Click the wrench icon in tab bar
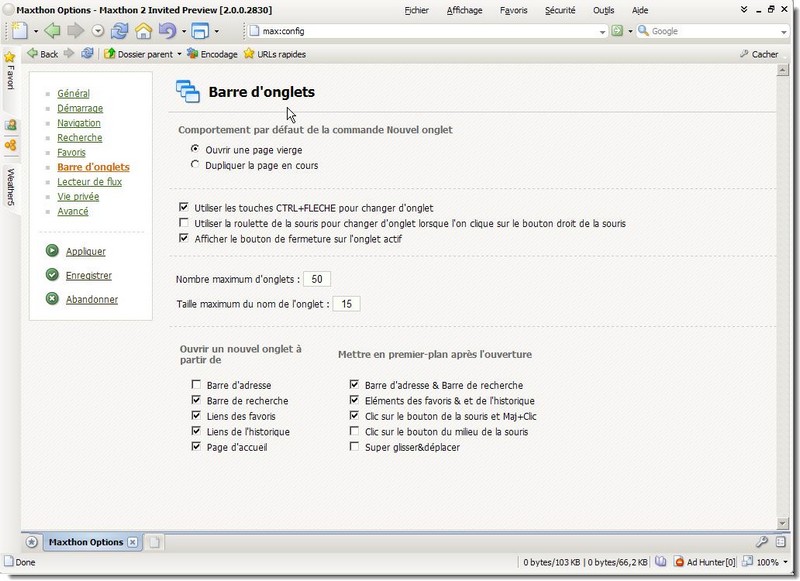 pos(762,542)
